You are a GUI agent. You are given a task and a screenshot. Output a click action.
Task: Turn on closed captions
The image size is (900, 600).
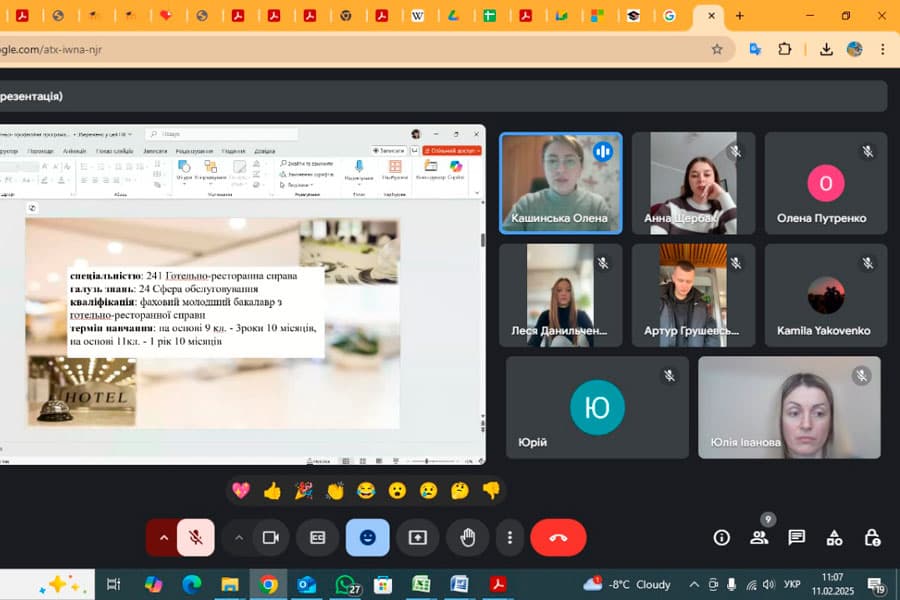point(318,537)
